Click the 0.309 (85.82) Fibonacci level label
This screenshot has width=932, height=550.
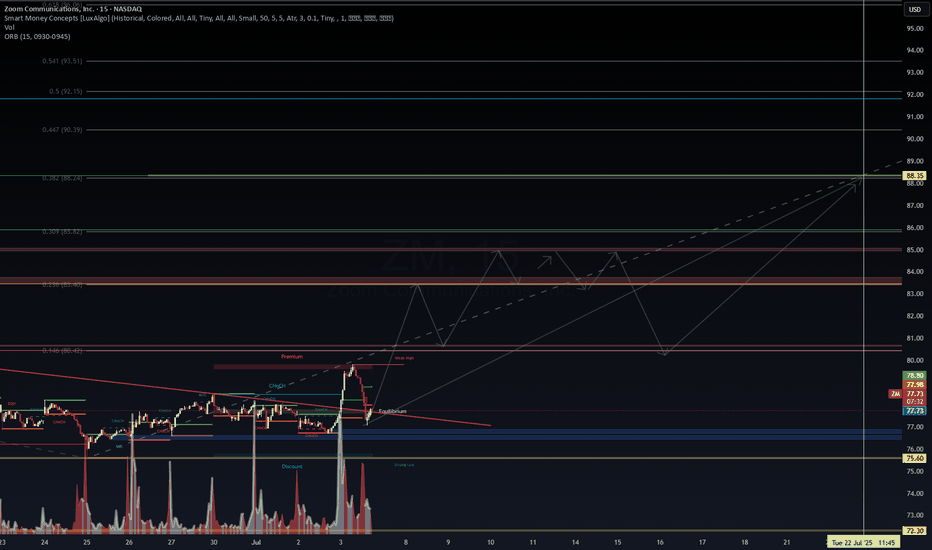(x=62, y=231)
